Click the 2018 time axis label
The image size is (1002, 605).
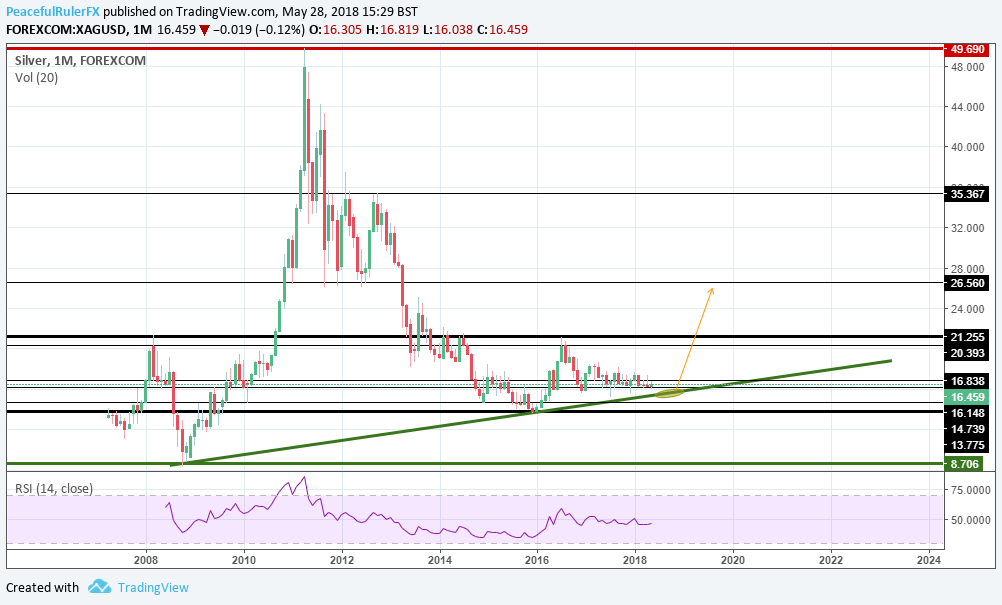point(635,560)
